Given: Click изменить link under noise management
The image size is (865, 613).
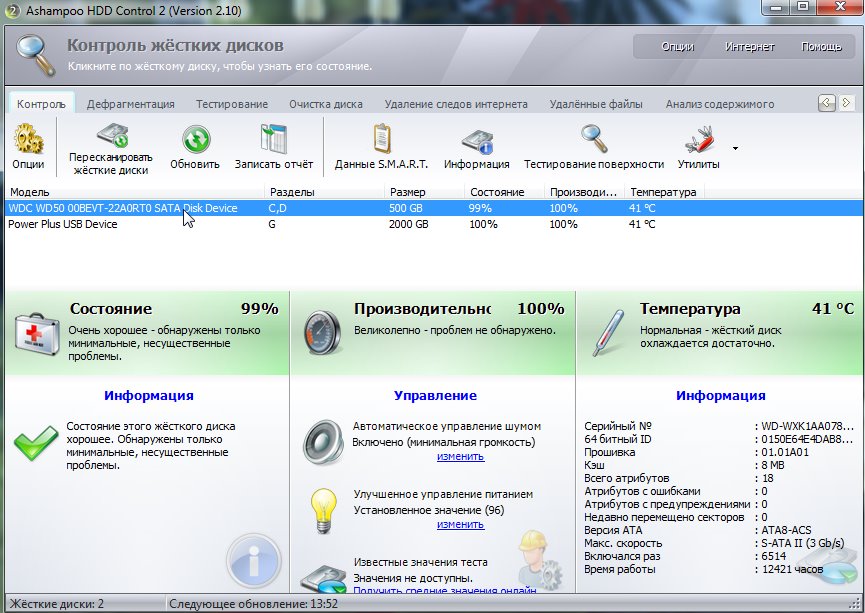Looking at the screenshot, I should pos(460,457).
